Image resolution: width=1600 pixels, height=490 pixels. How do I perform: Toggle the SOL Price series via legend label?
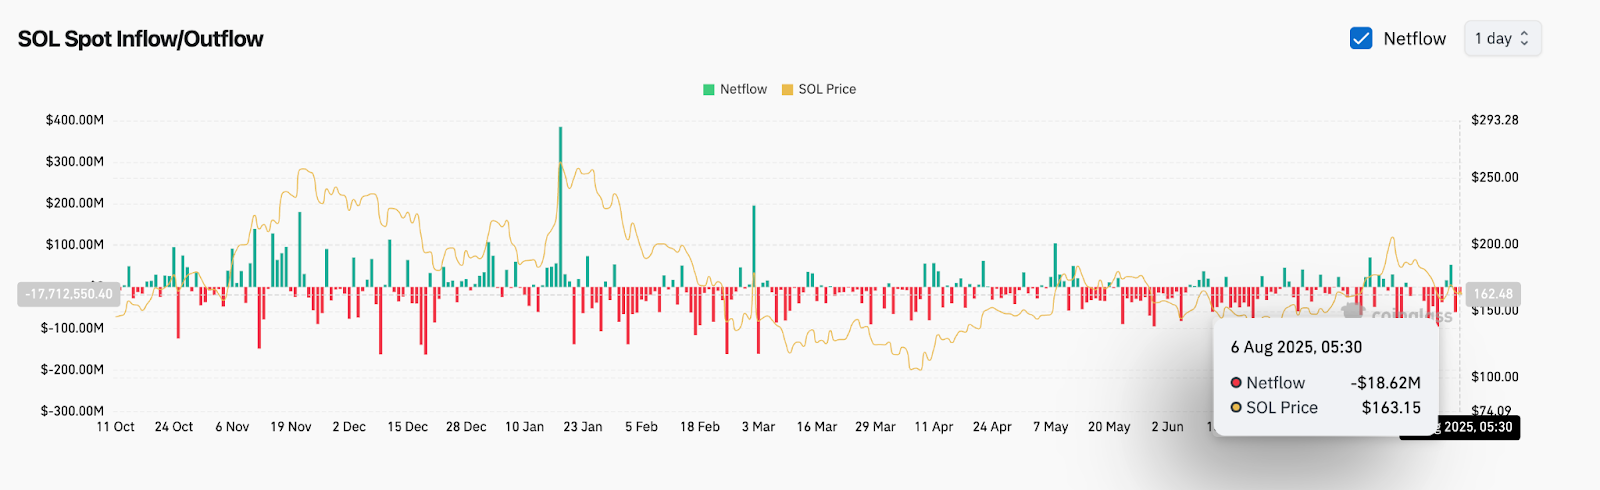[827, 90]
